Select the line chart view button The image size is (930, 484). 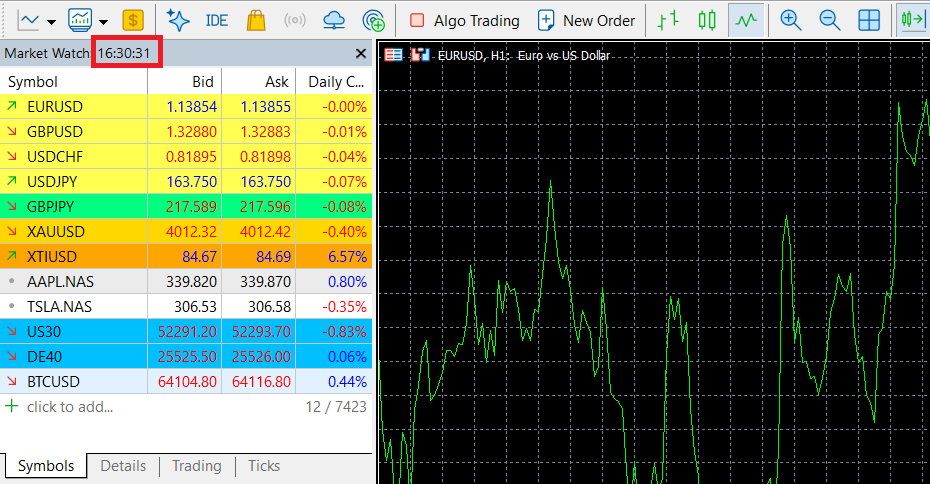point(746,21)
